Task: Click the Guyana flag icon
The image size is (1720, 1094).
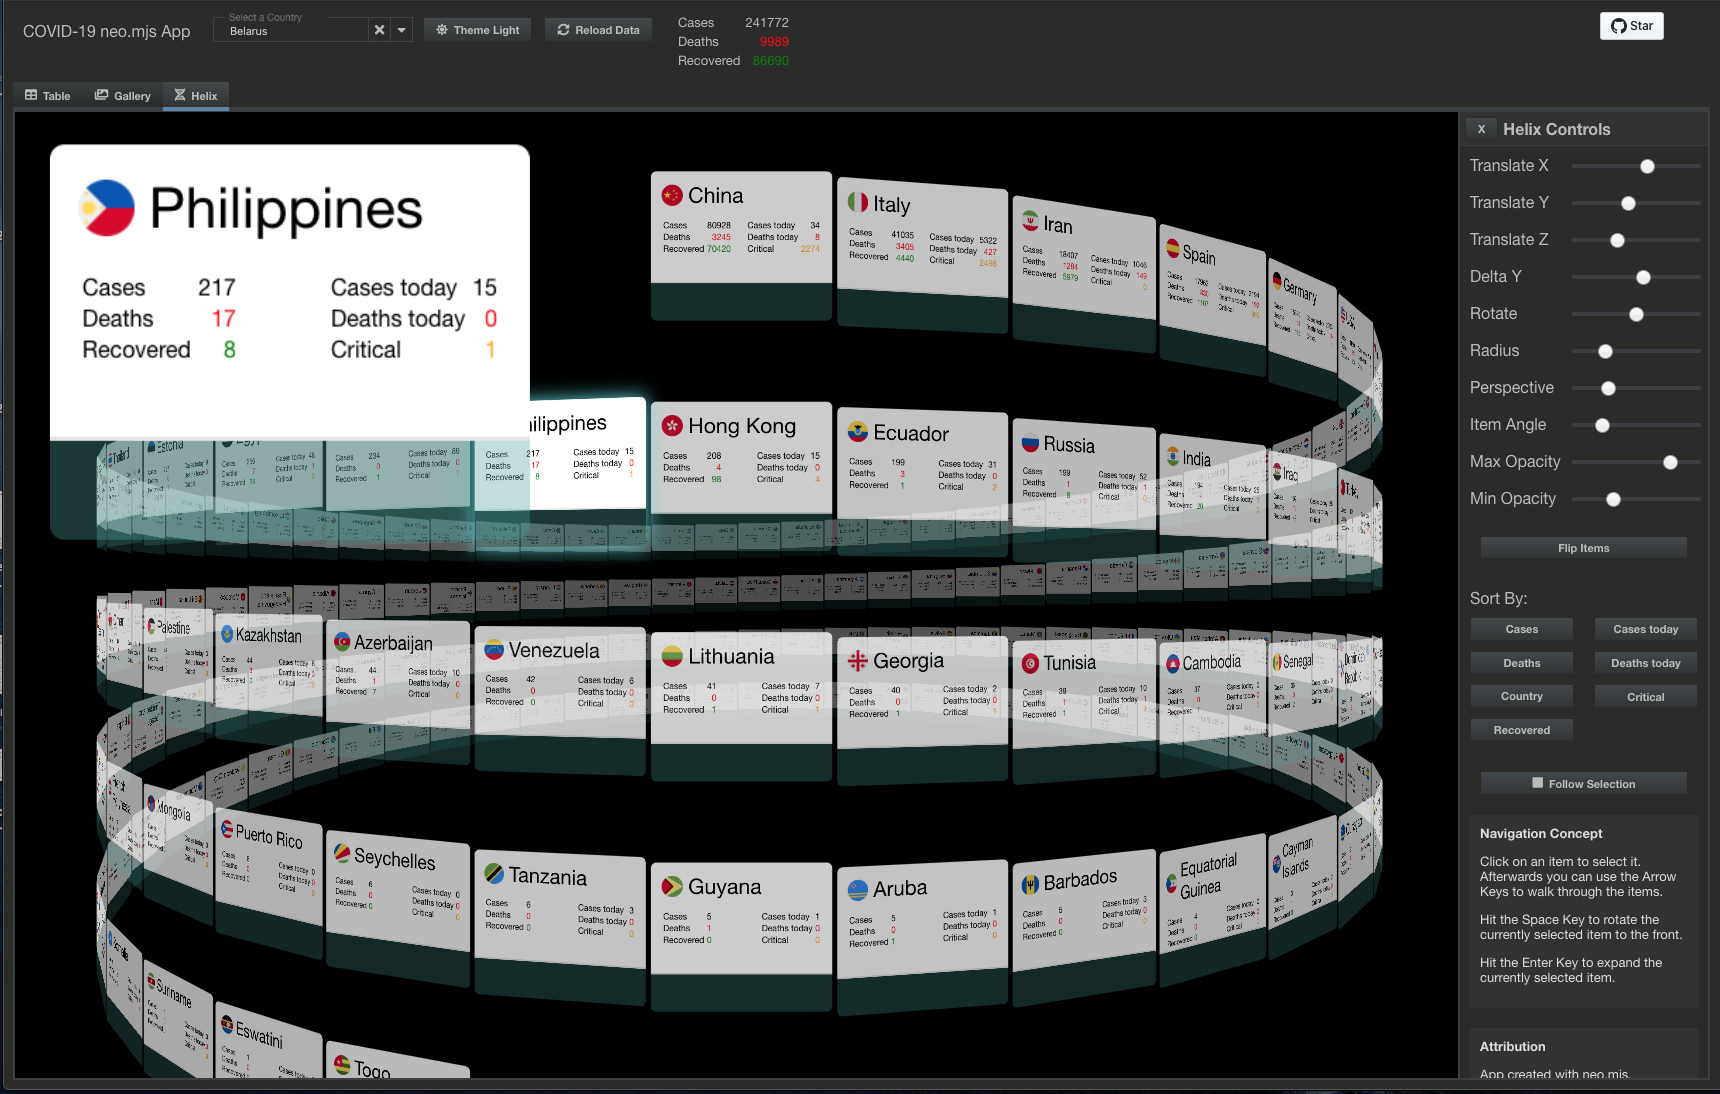Action: [672, 886]
